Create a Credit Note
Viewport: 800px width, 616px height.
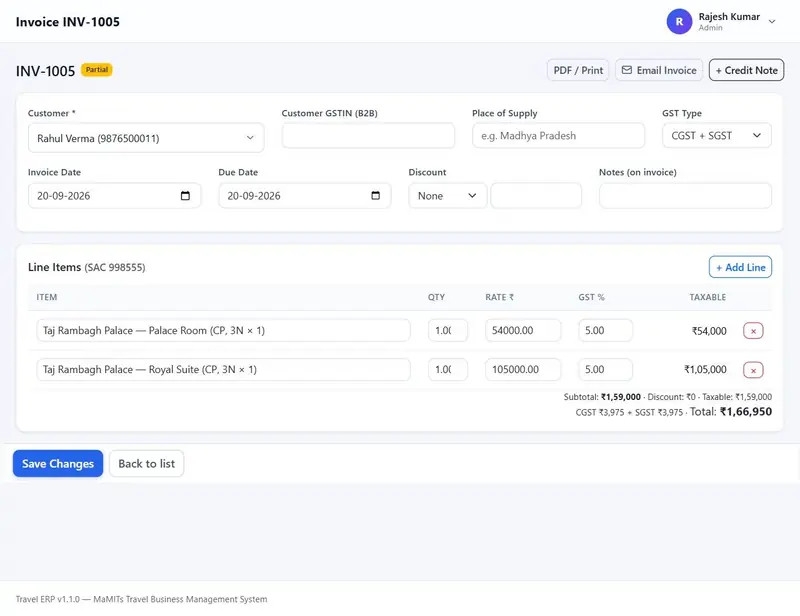[746, 70]
